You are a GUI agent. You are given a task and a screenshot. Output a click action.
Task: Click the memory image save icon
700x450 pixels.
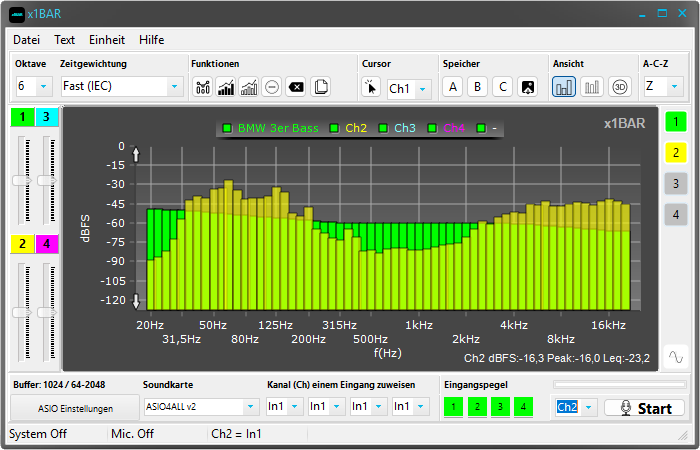coord(528,87)
